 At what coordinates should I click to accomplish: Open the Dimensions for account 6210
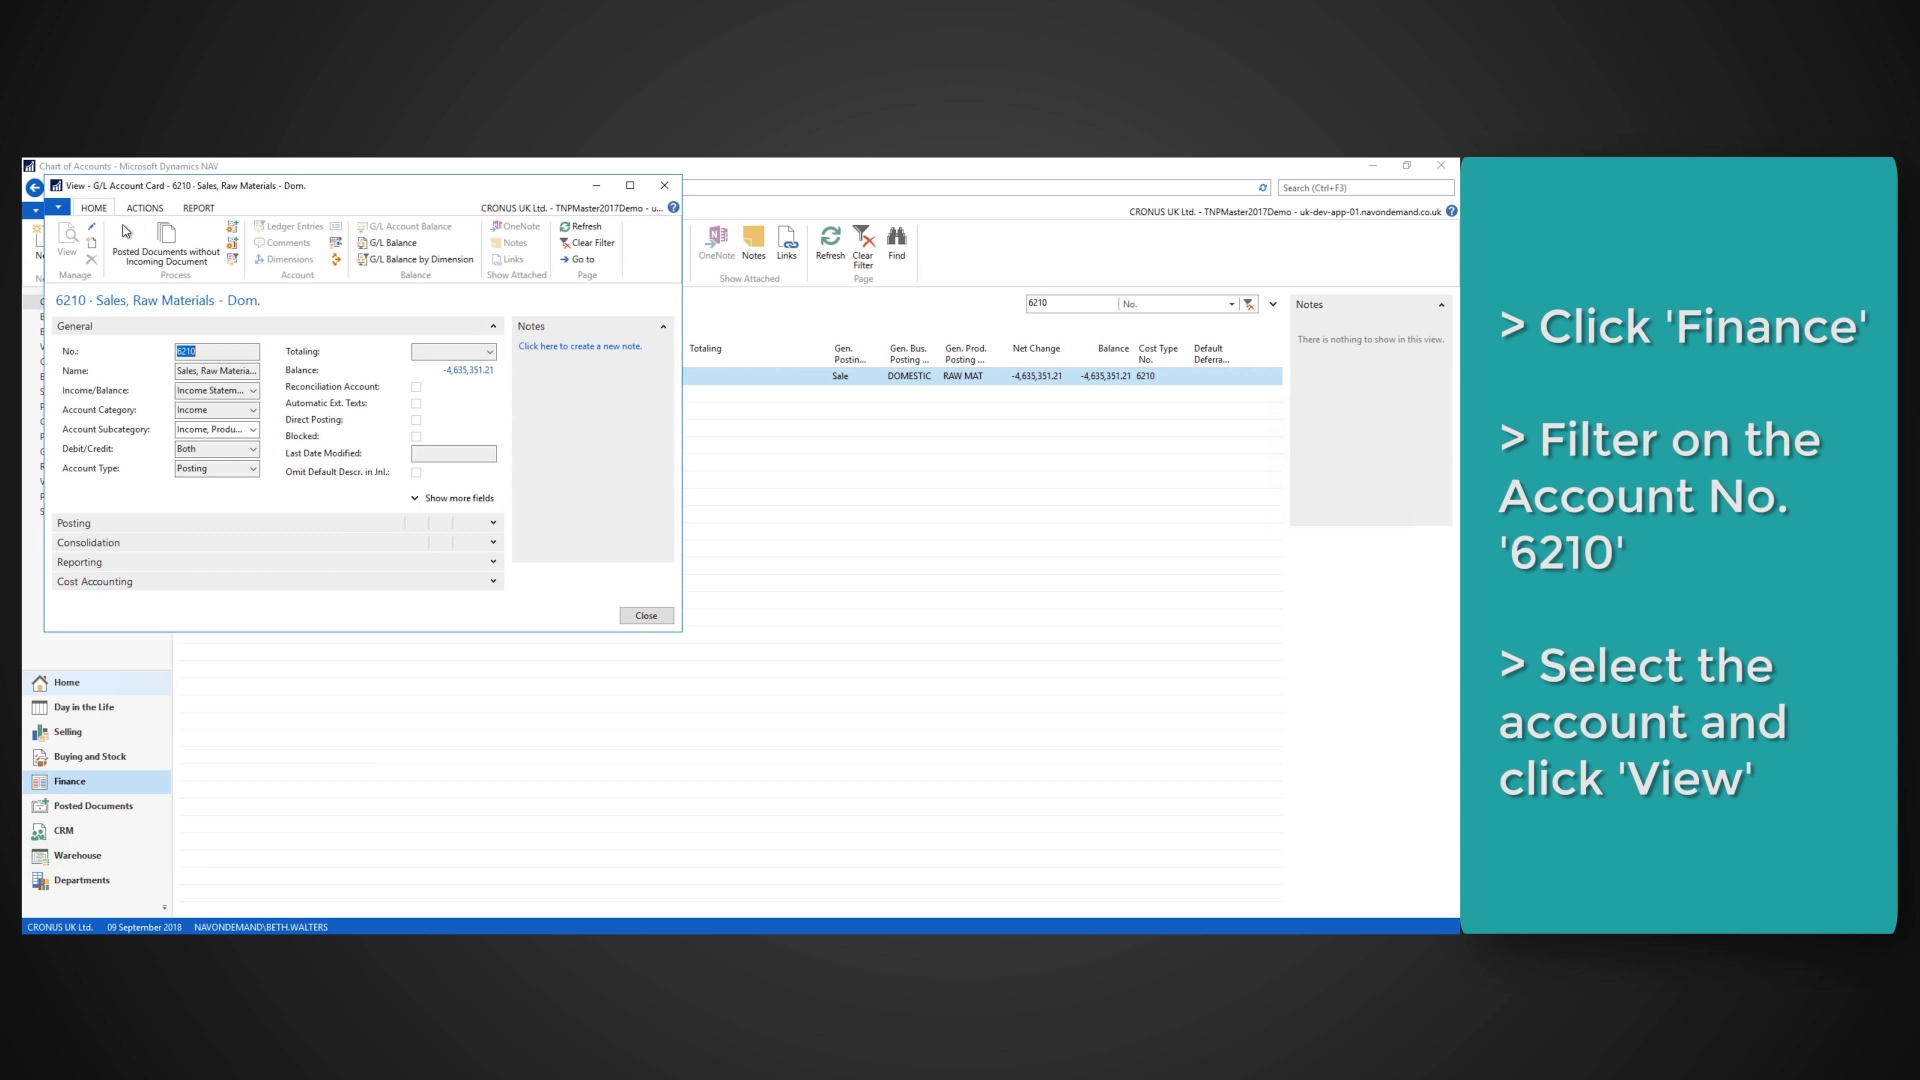tap(287, 259)
